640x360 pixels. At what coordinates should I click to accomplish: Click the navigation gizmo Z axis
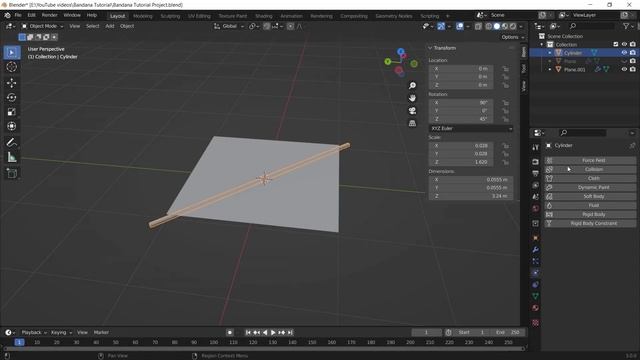pyautogui.click(x=401, y=51)
